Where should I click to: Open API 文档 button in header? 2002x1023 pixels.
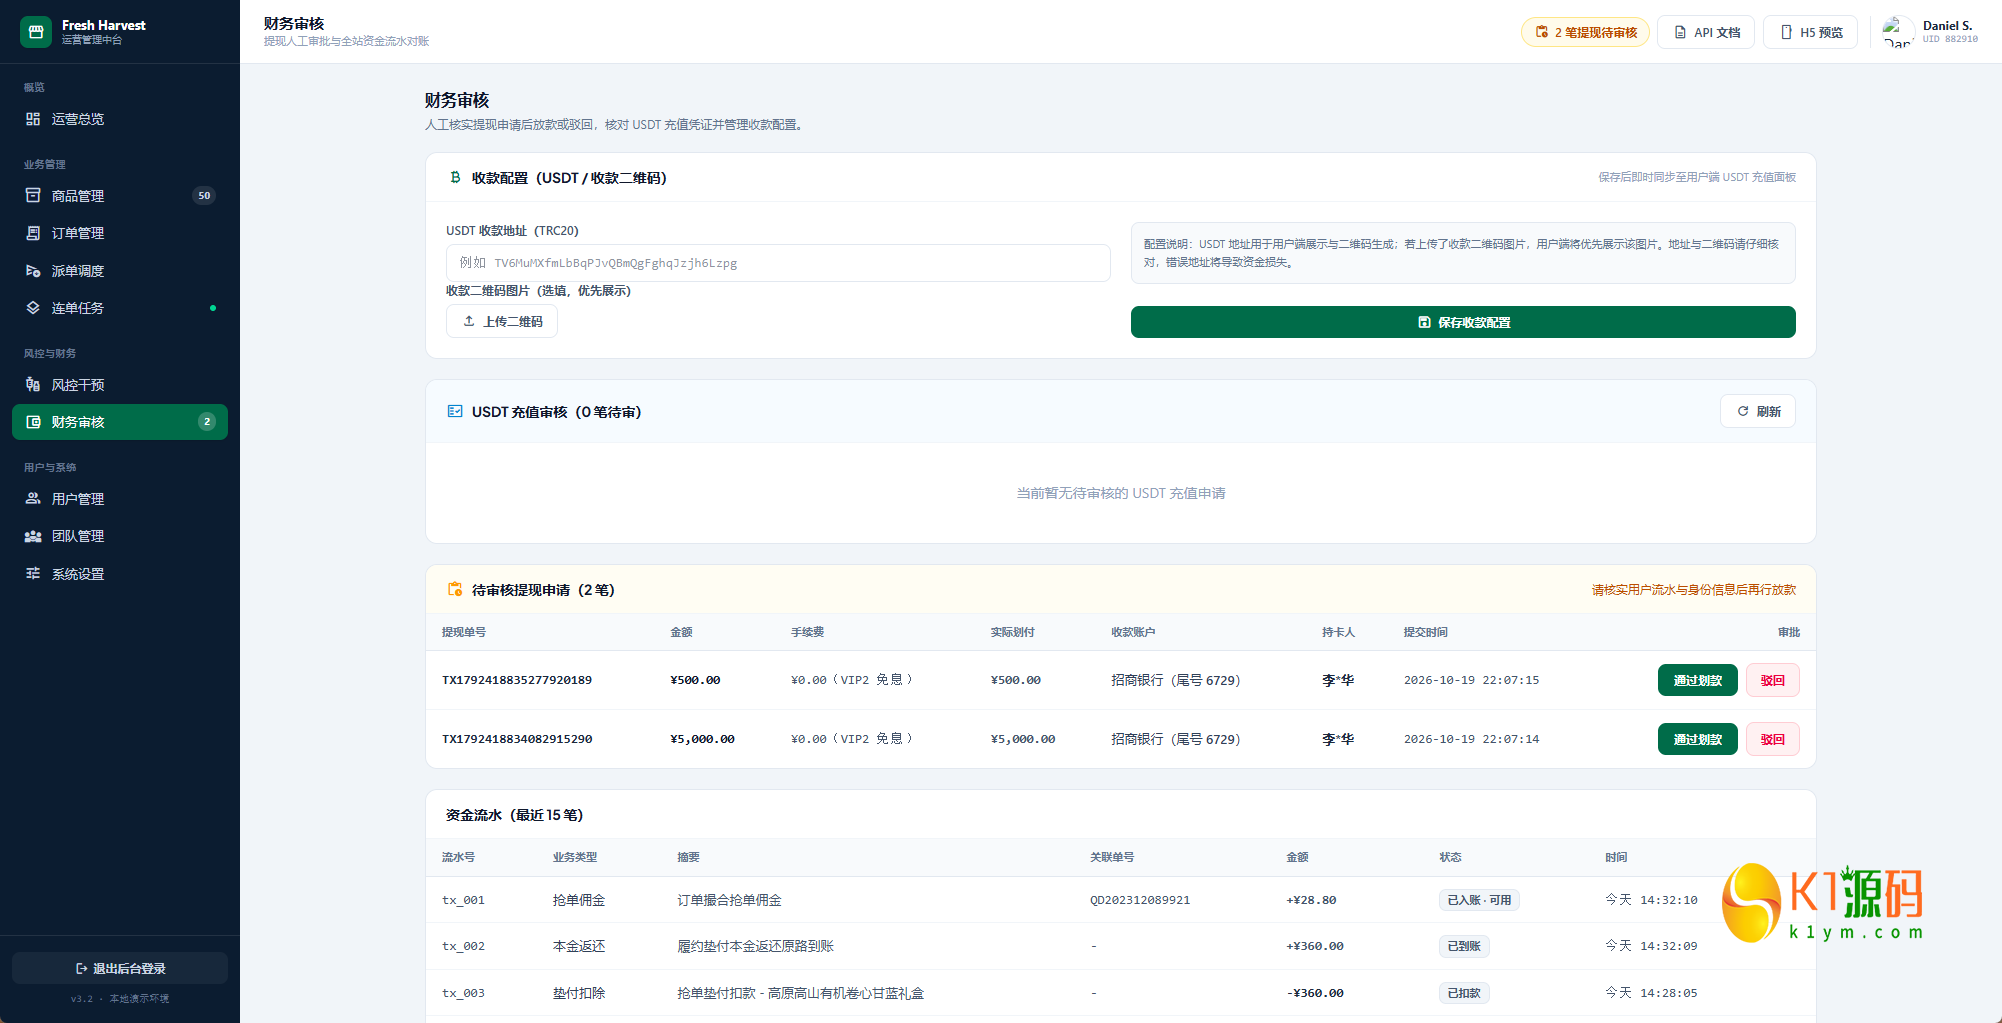(1706, 32)
